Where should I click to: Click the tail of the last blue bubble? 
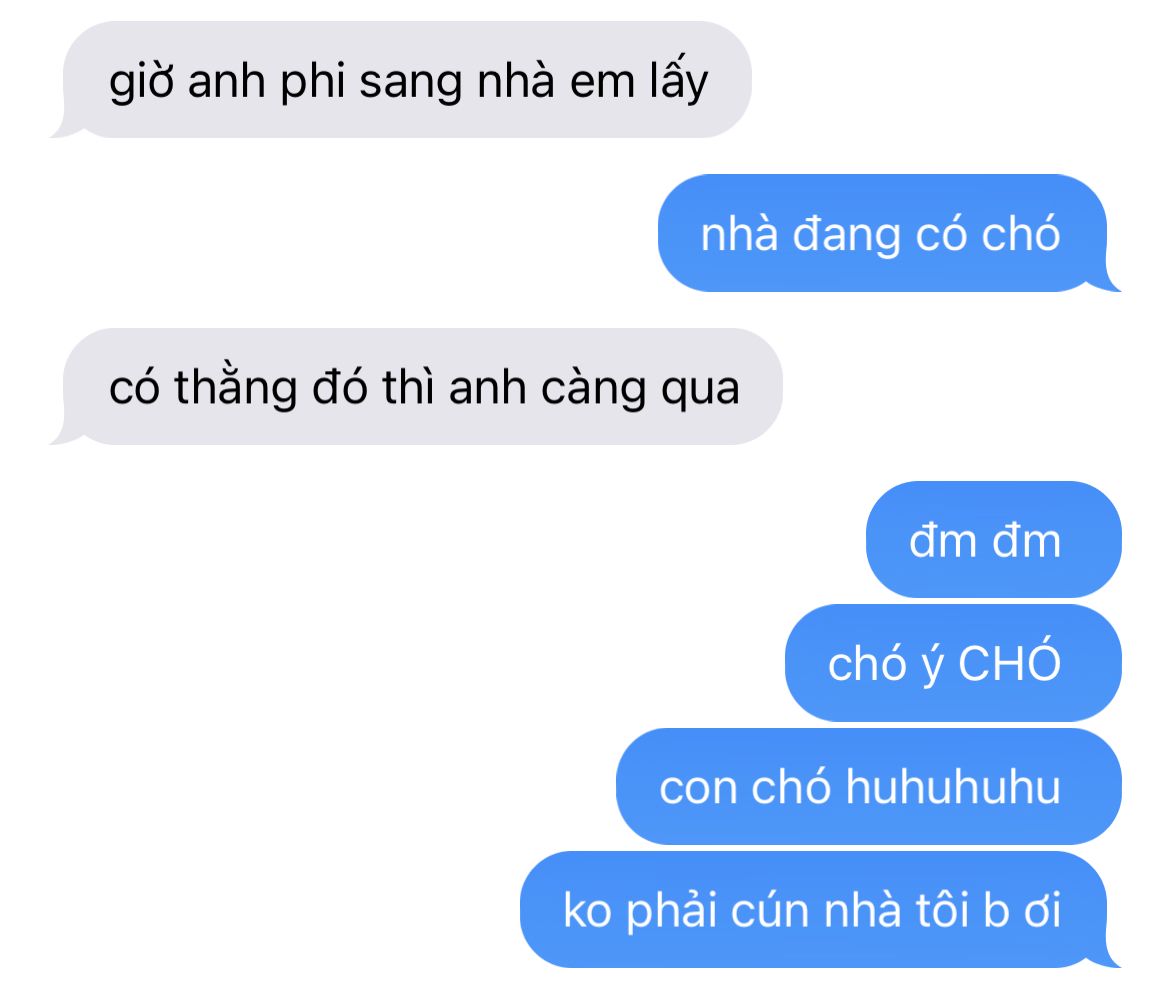click(1107, 959)
